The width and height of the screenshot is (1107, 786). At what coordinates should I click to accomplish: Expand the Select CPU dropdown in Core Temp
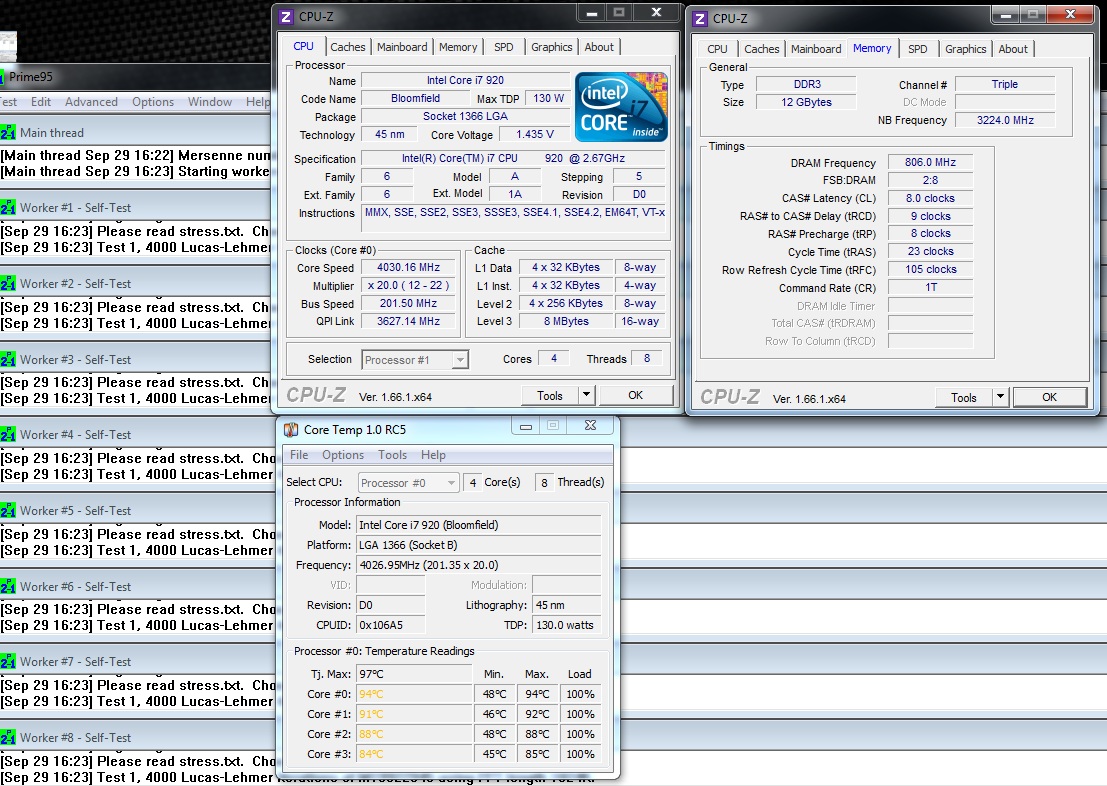[x=451, y=483]
